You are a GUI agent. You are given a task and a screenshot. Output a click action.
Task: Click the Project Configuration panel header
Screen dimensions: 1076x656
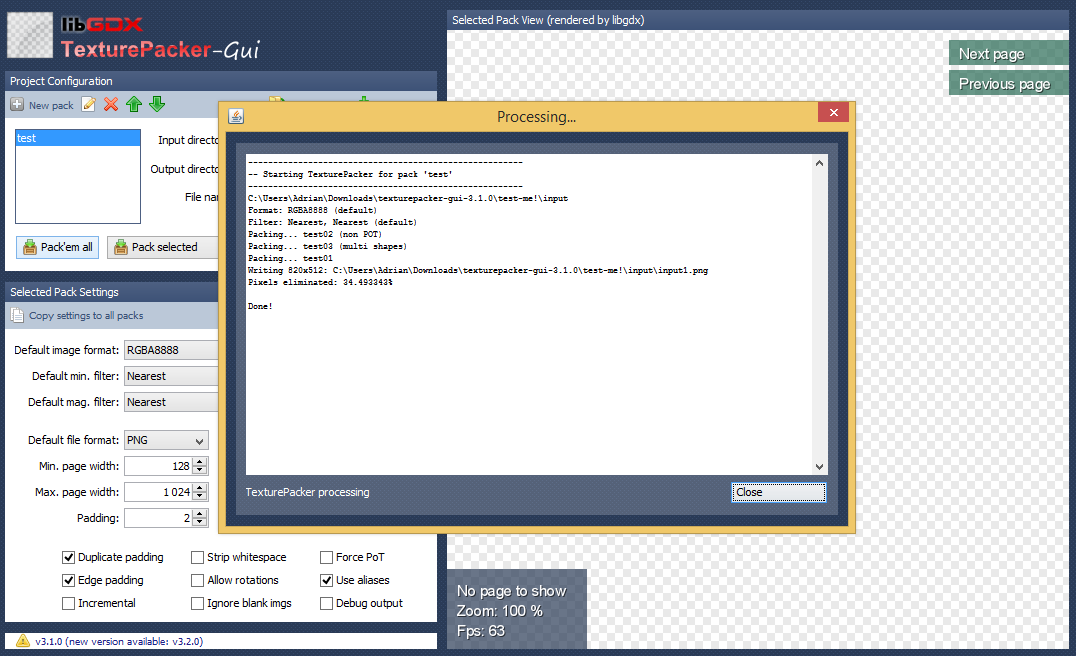pos(221,81)
